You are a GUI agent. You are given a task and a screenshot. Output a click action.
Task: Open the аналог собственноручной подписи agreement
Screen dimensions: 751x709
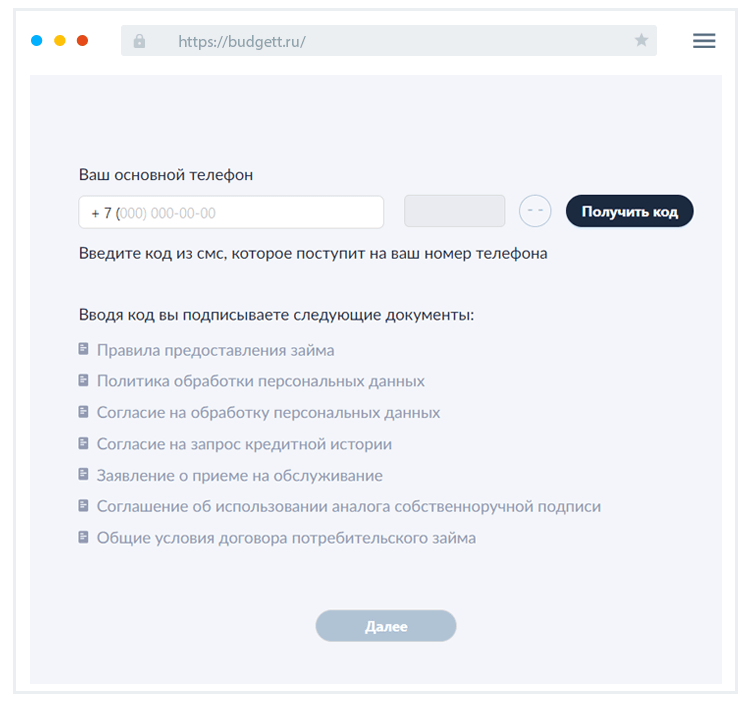pos(348,507)
